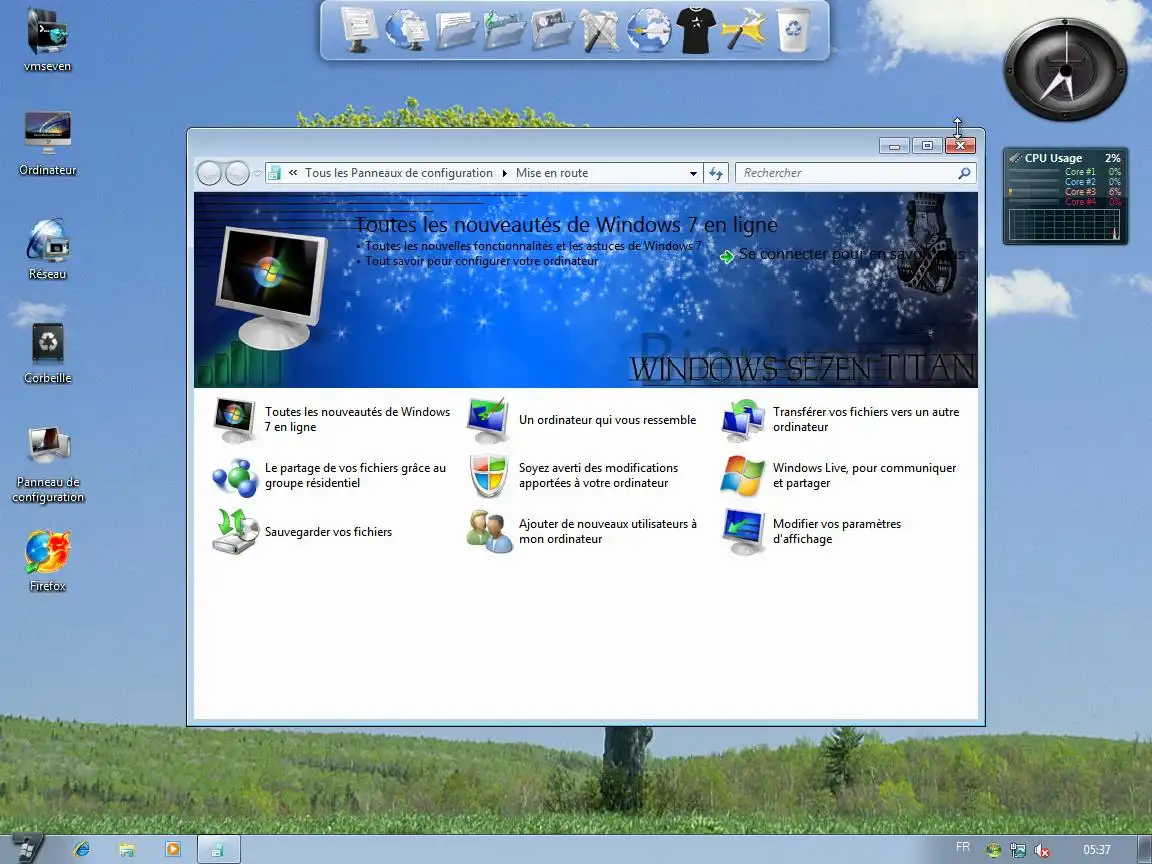The width and height of the screenshot is (1152, 864).
Task: Expand the arrow before Mise en route
Action: point(504,173)
